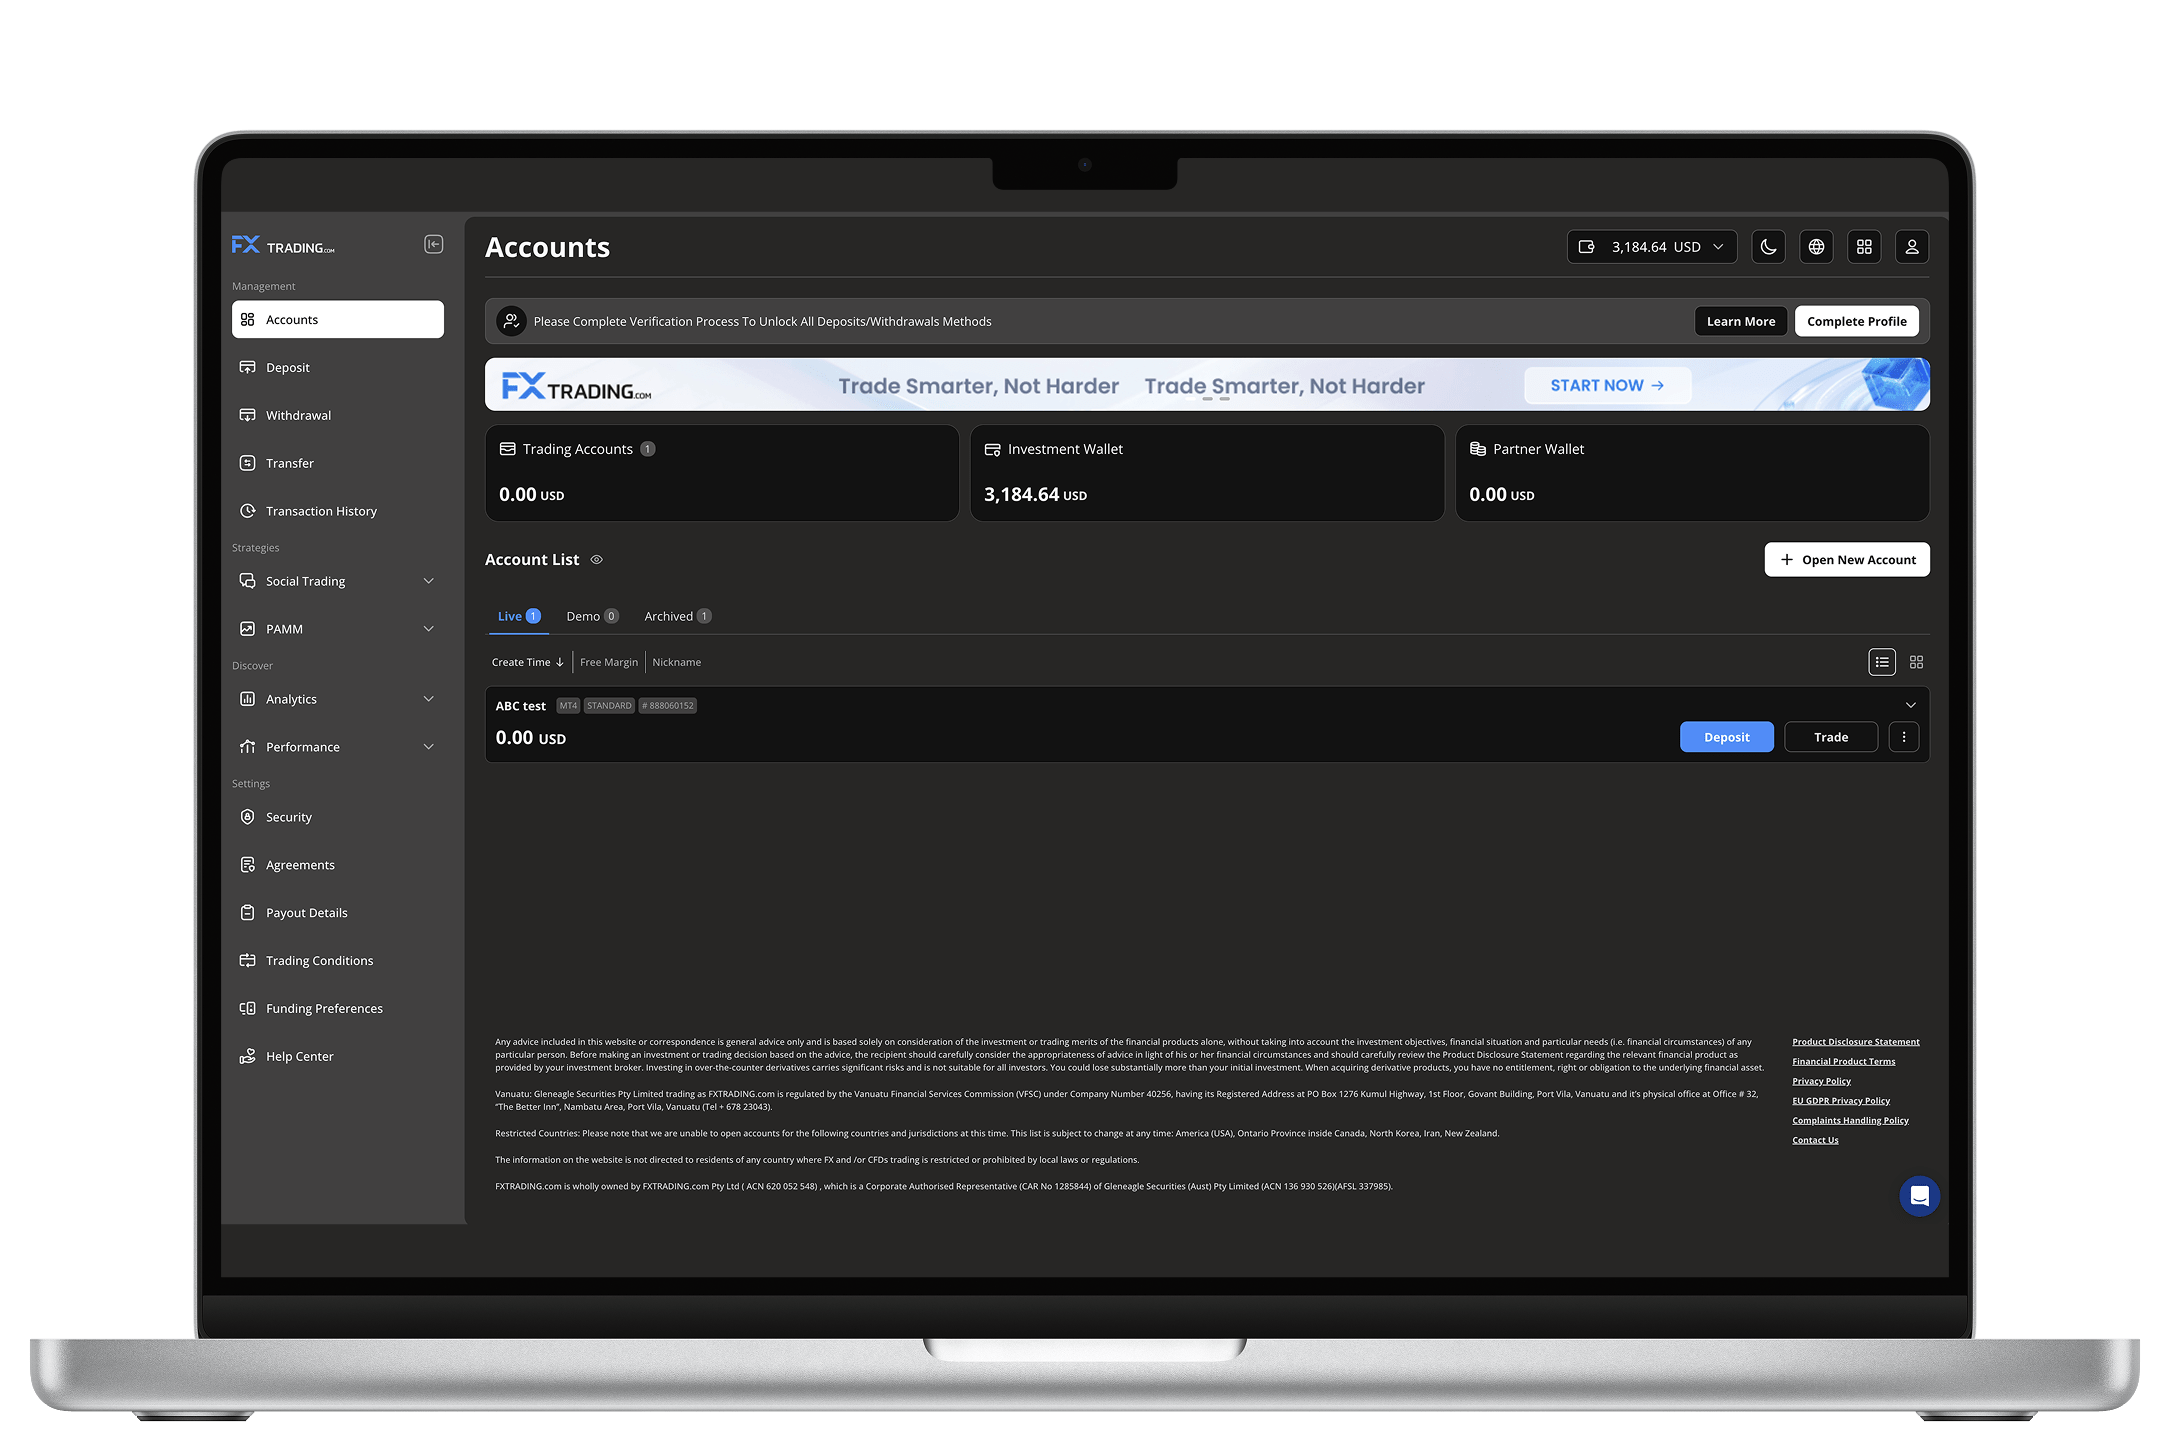2170x1435 pixels.
Task: Click the START NOW promotional banner
Action: point(1607,386)
